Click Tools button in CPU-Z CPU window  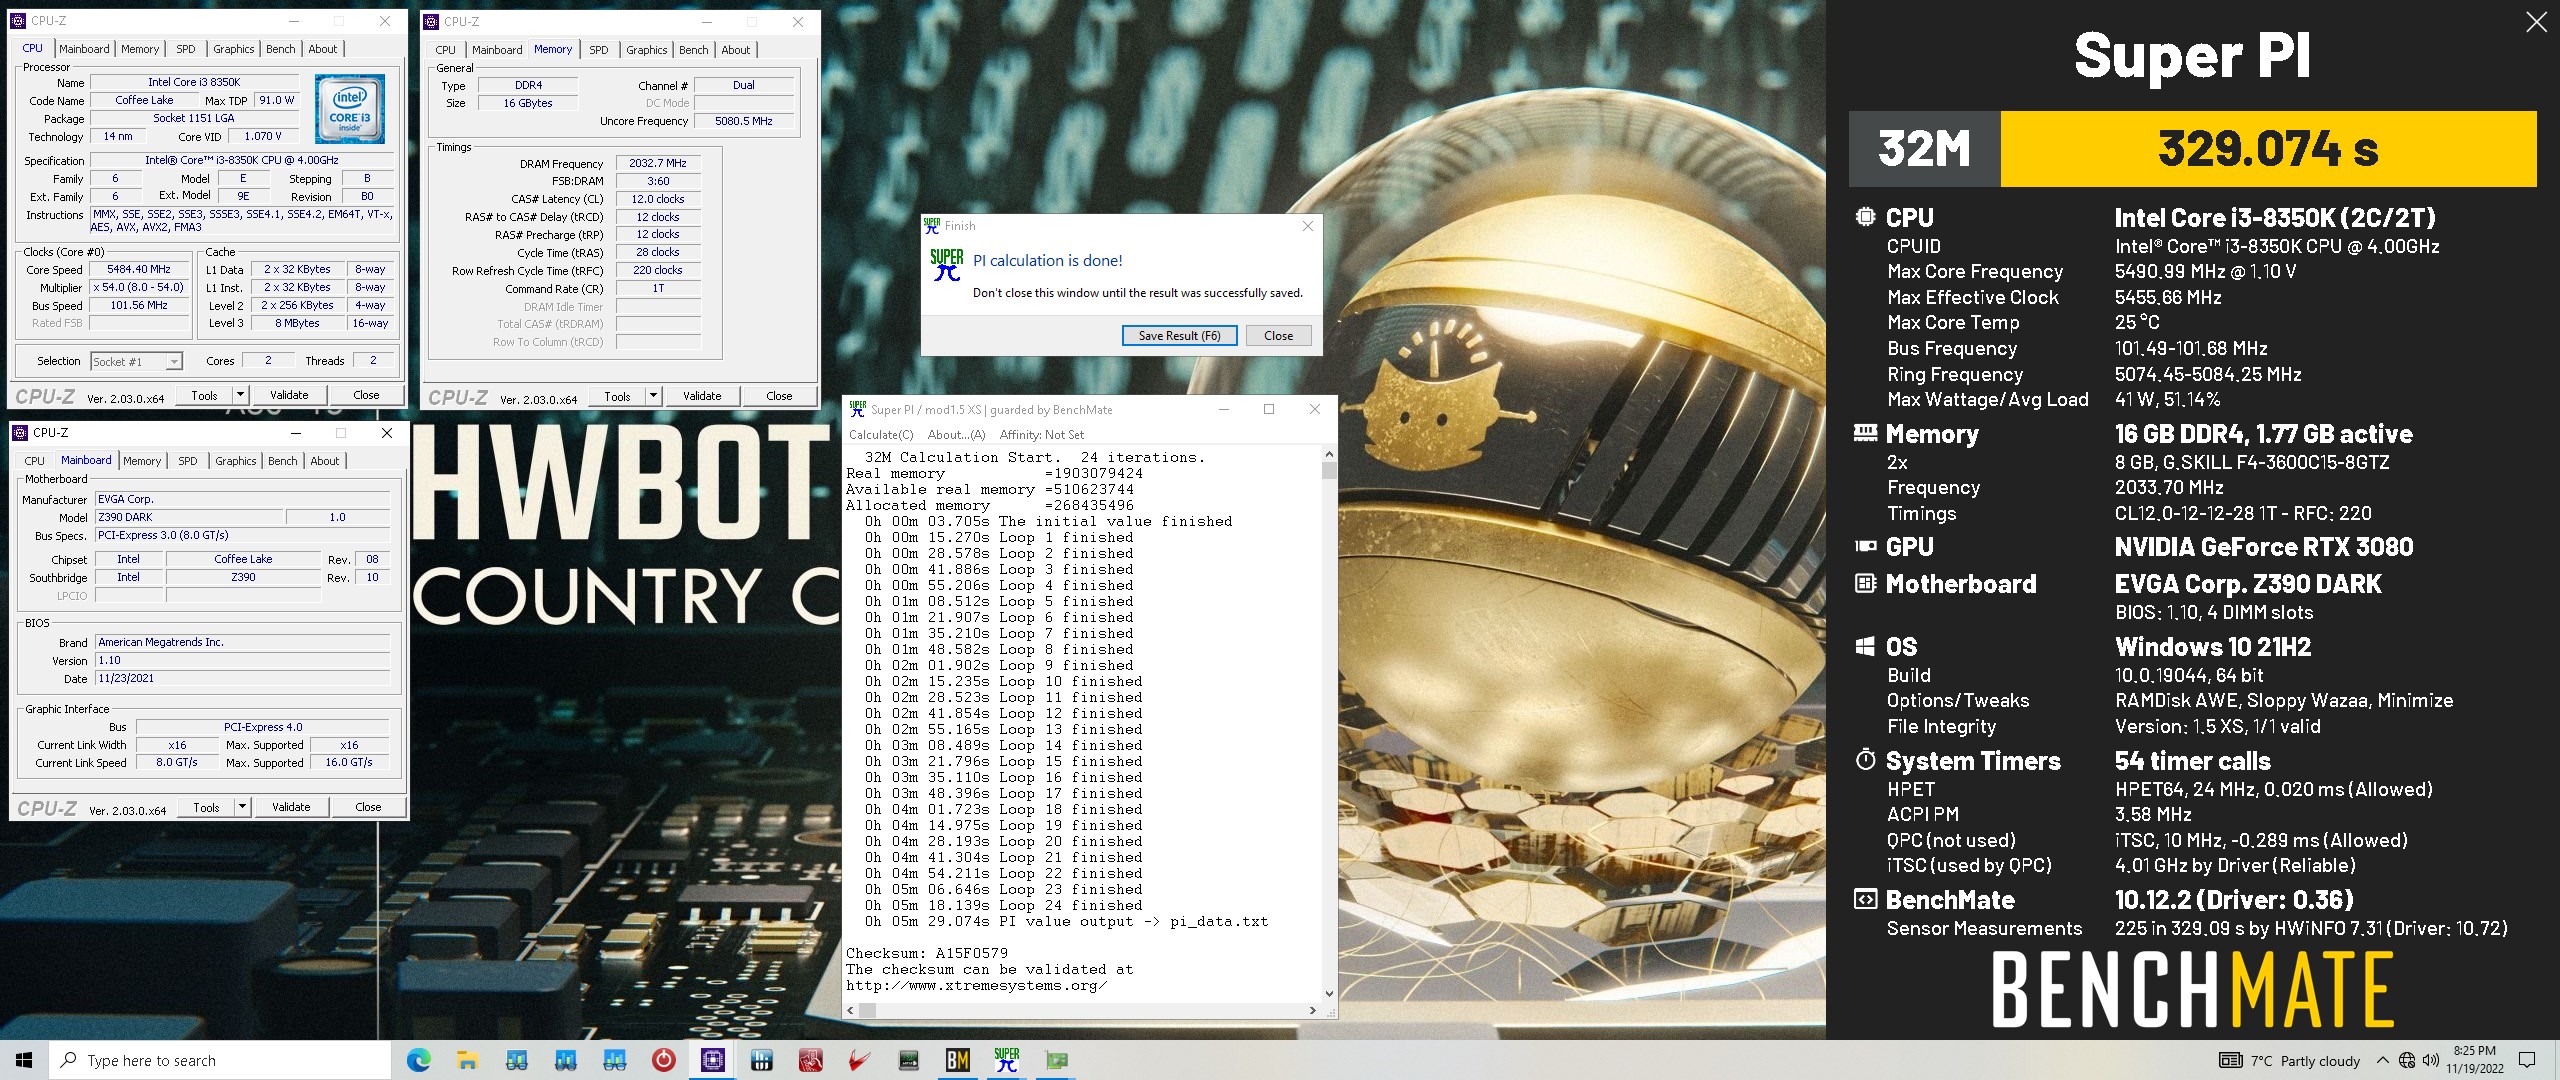tap(204, 395)
